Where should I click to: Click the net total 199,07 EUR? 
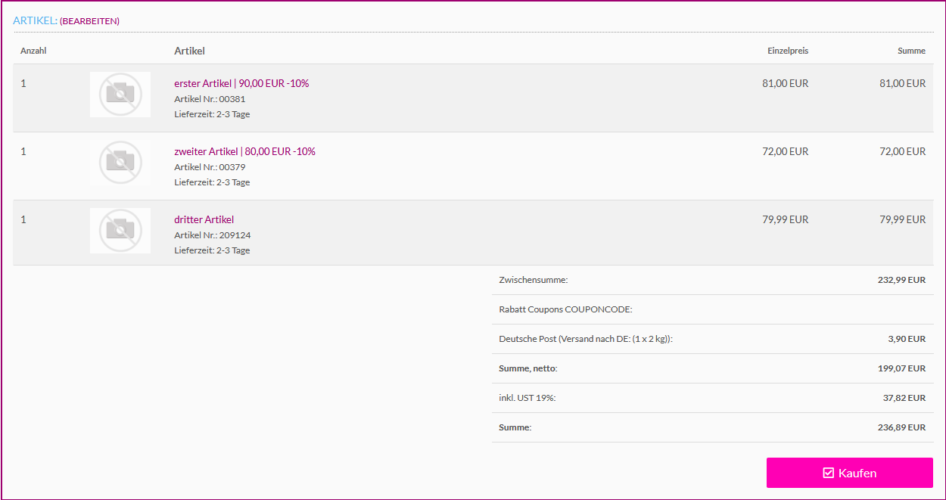coord(901,369)
